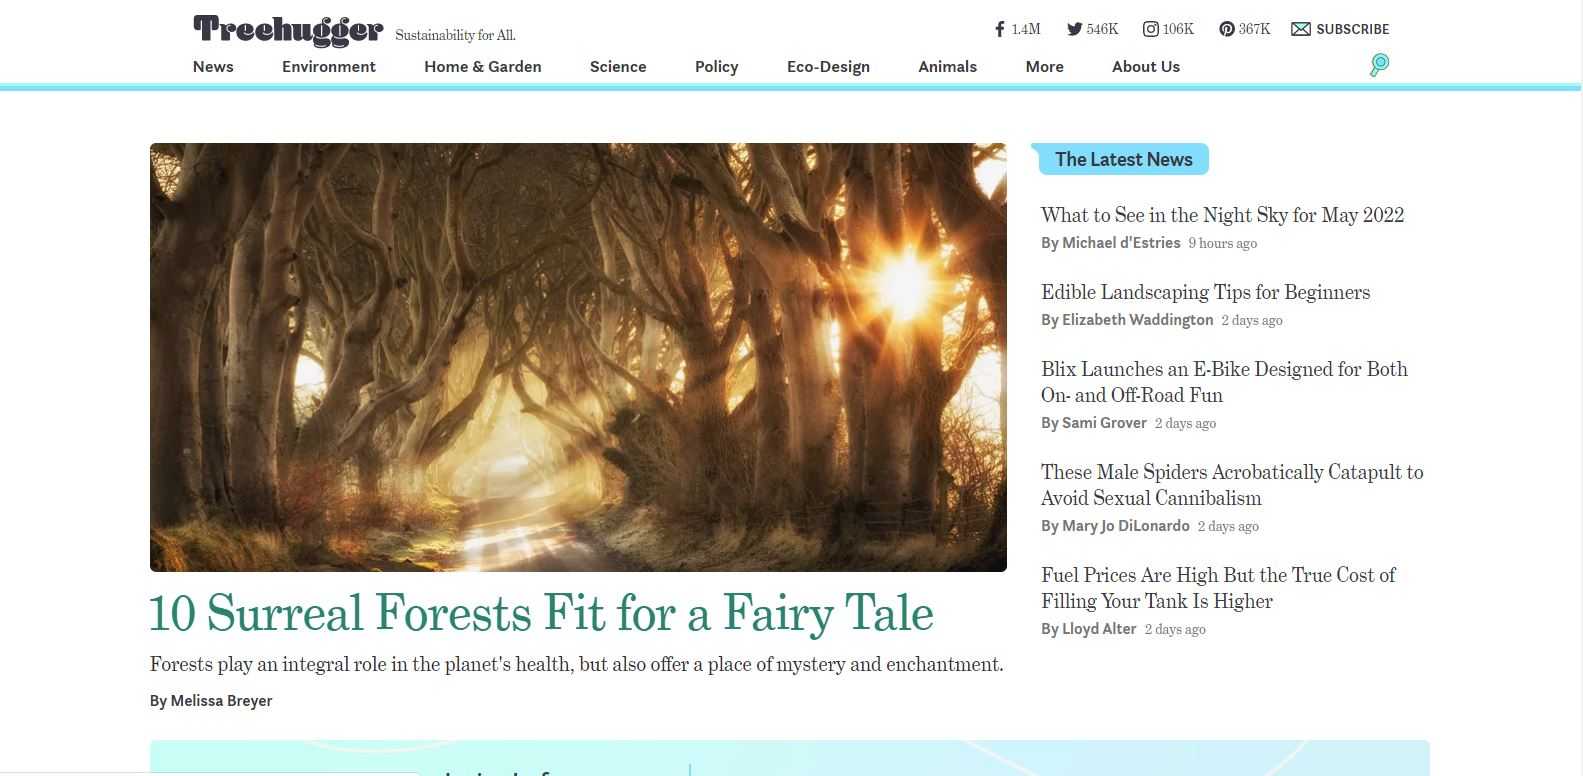Open the Animals menu

(x=947, y=67)
